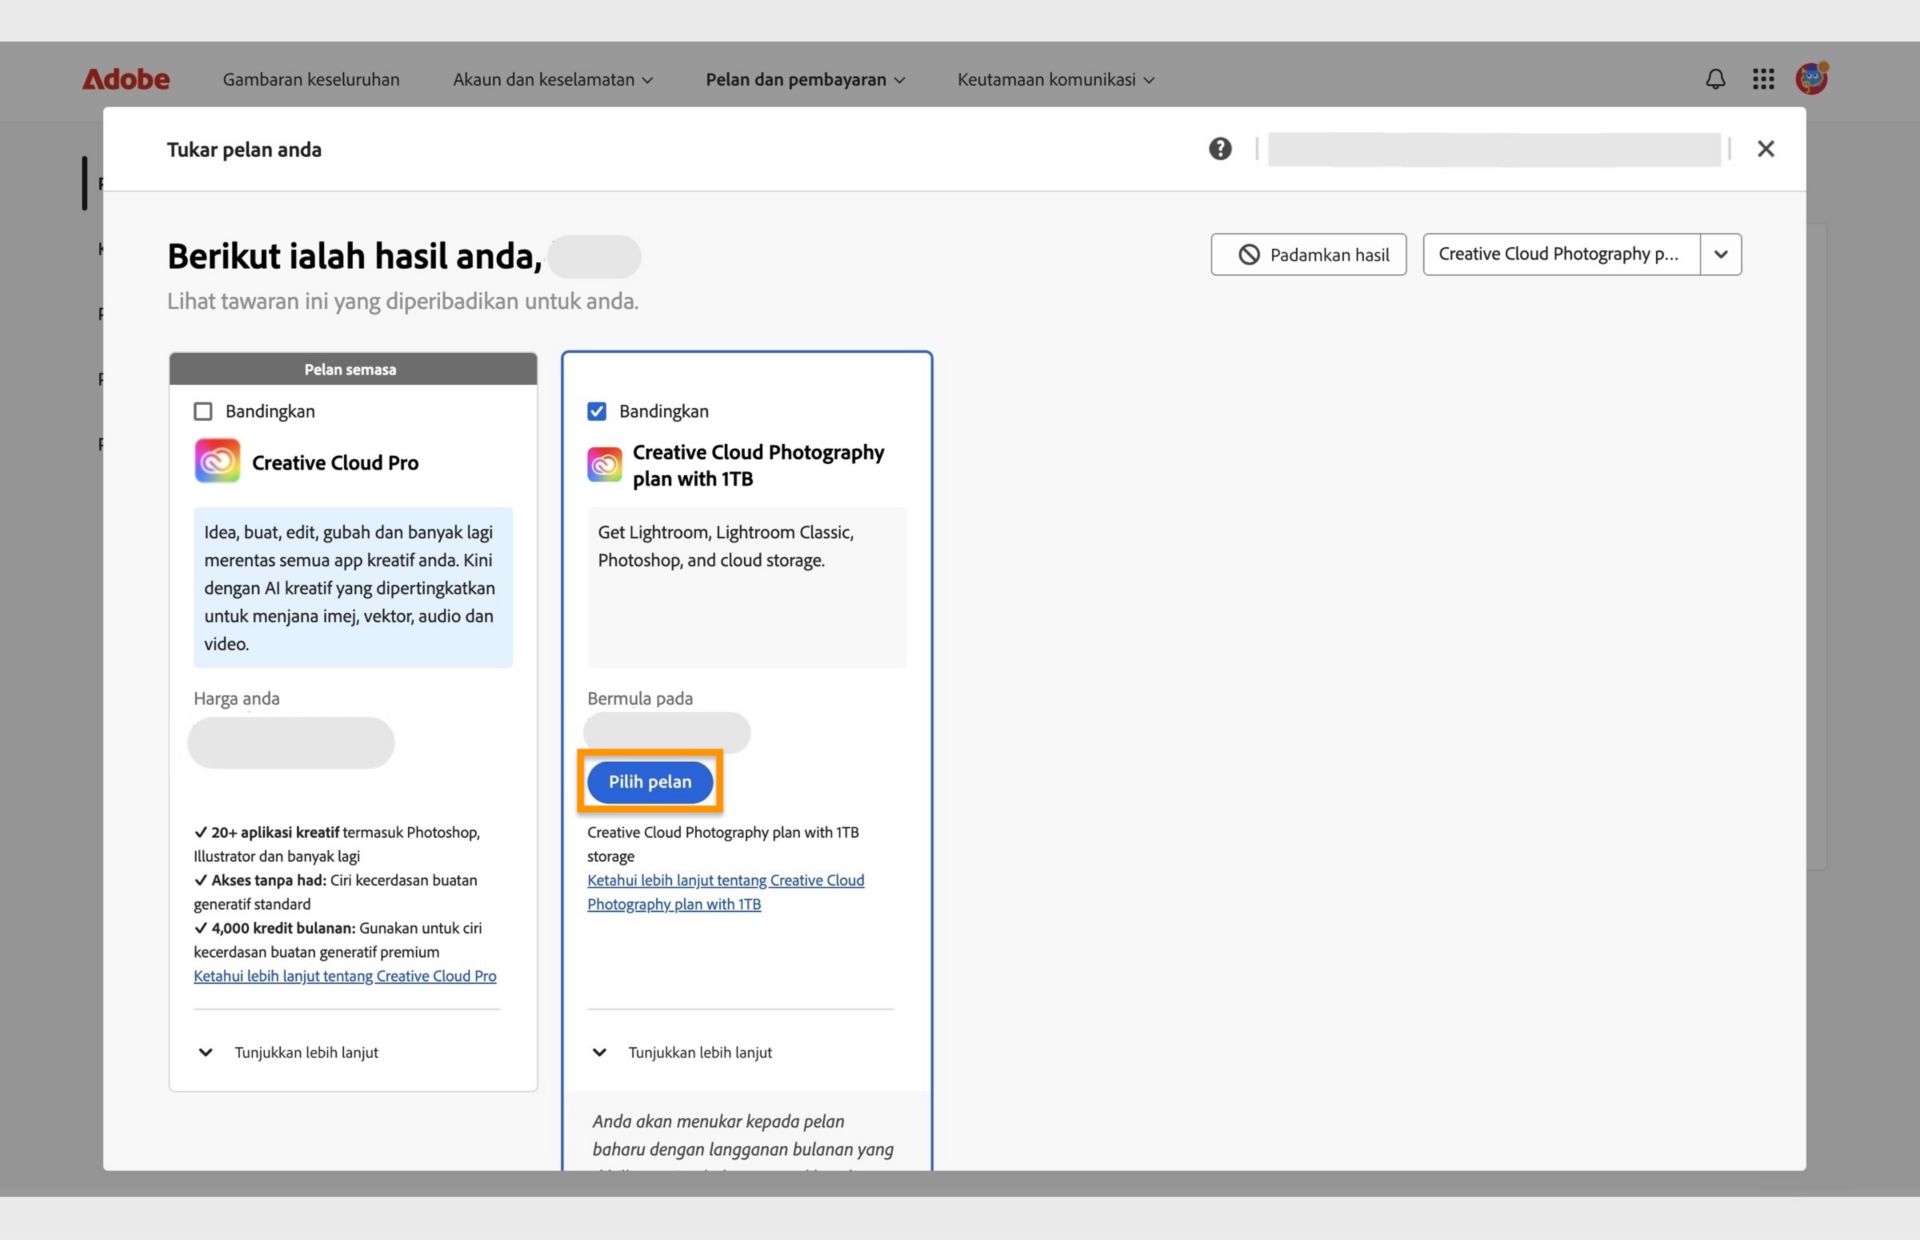Image resolution: width=1920 pixels, height=1240 pixels.
Task: Go to Gambaran keseluruhan page
Action: pos(311,79)
